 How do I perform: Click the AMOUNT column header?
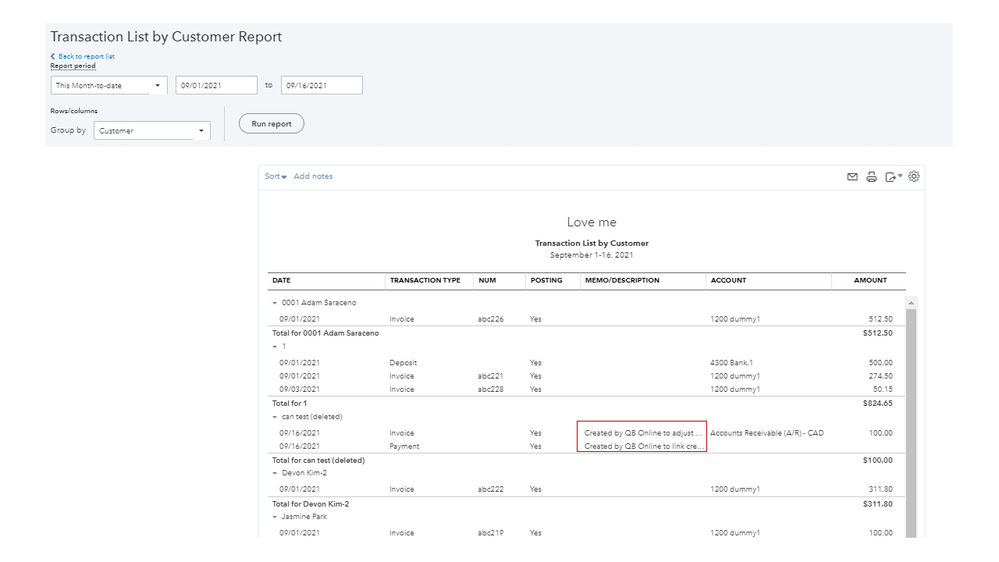pyautogui.click(x=869, y=281)
